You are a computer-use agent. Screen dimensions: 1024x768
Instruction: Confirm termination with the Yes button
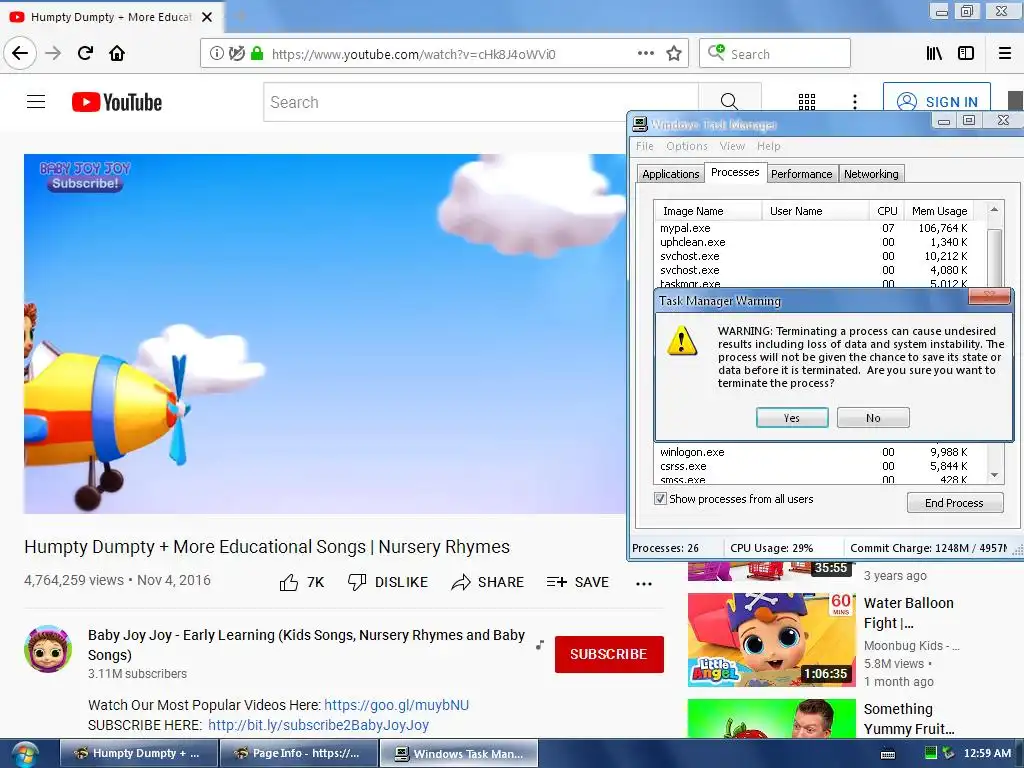point(792,418)
